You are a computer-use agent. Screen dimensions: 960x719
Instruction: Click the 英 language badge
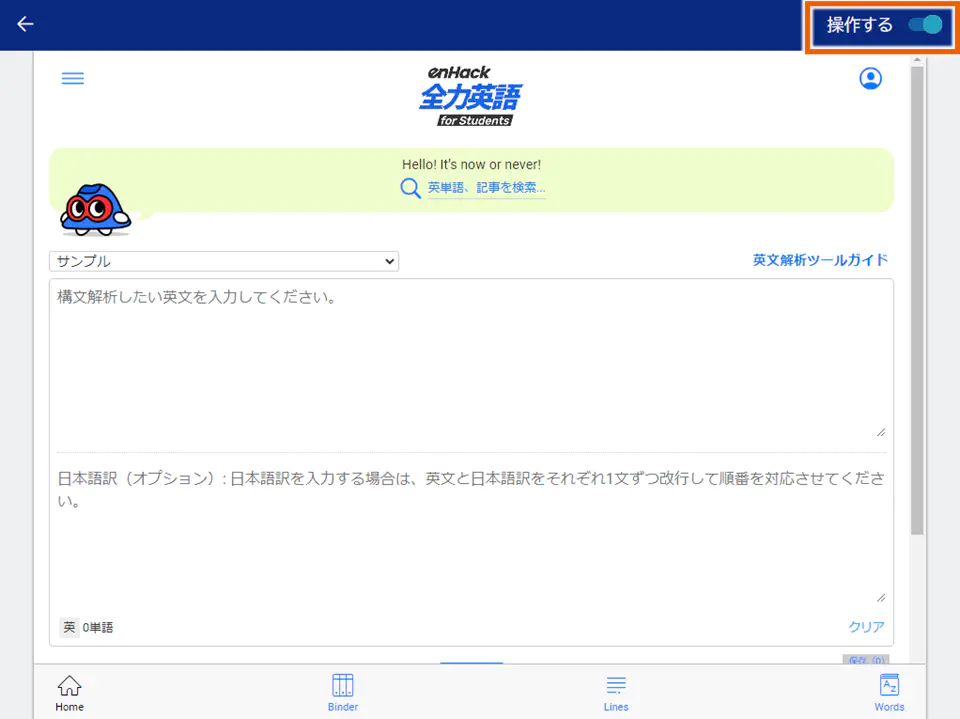68,627
